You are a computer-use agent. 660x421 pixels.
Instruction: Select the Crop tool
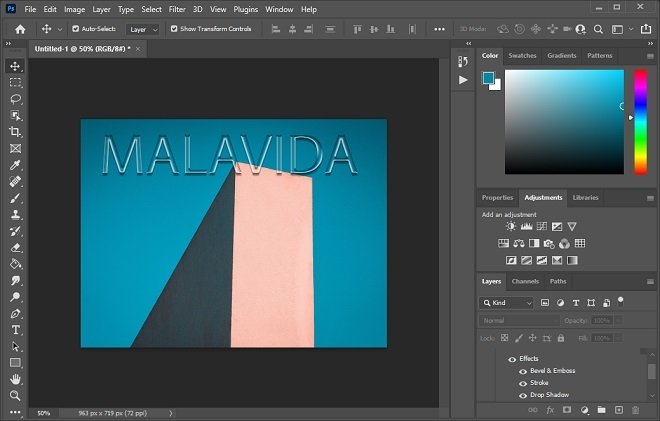[15, 132]
